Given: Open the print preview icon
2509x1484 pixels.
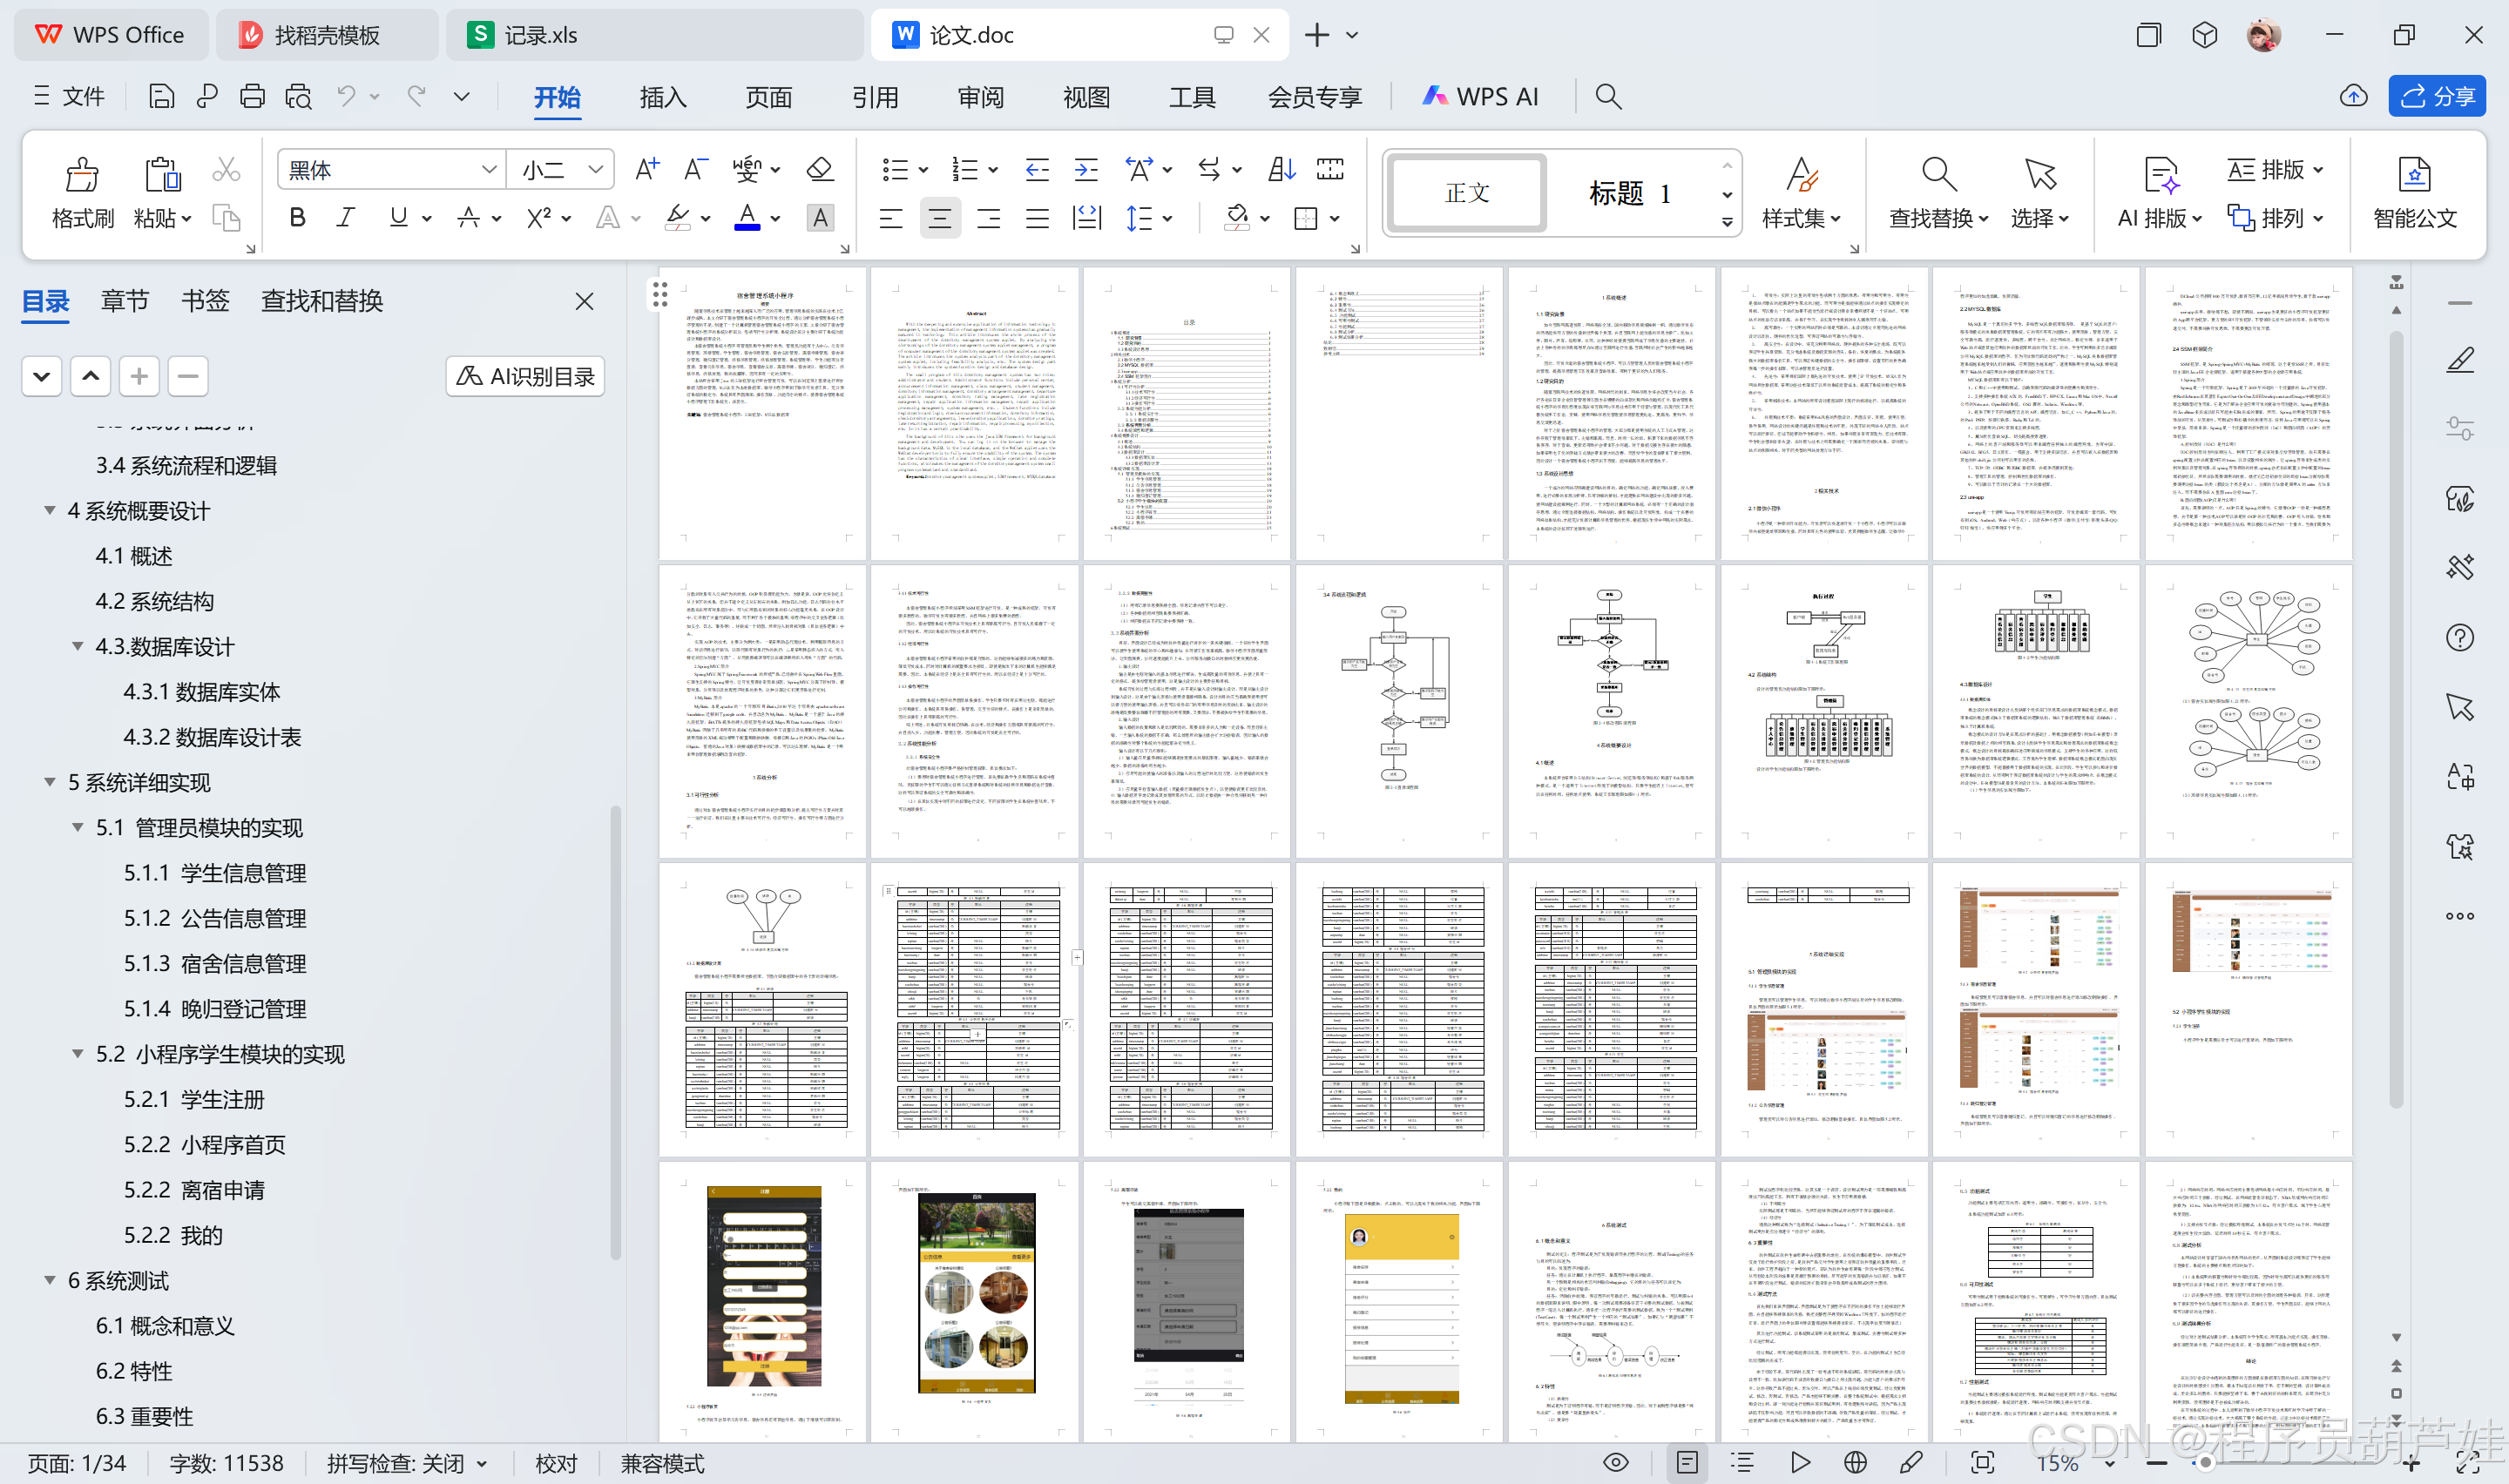Looking at the screenshot, I should 298,96.
